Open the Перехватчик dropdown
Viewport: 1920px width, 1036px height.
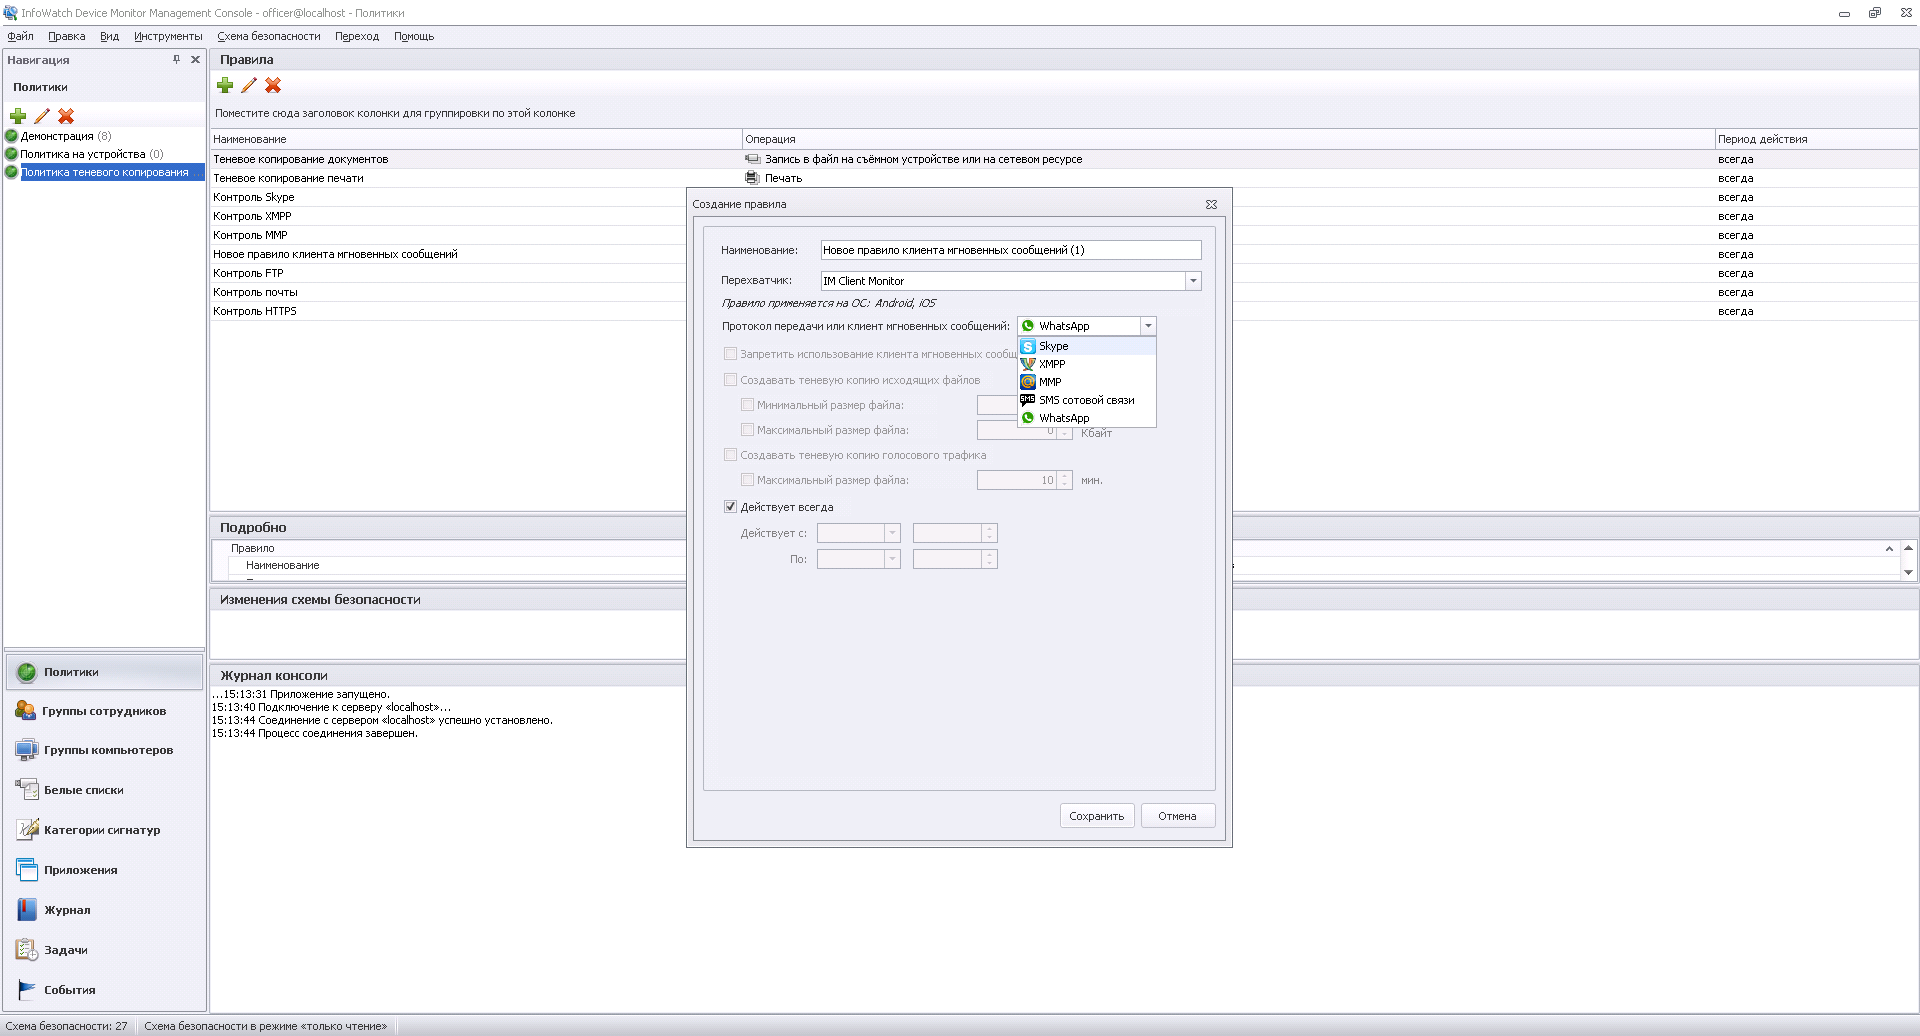click(x=1193, y=281)
